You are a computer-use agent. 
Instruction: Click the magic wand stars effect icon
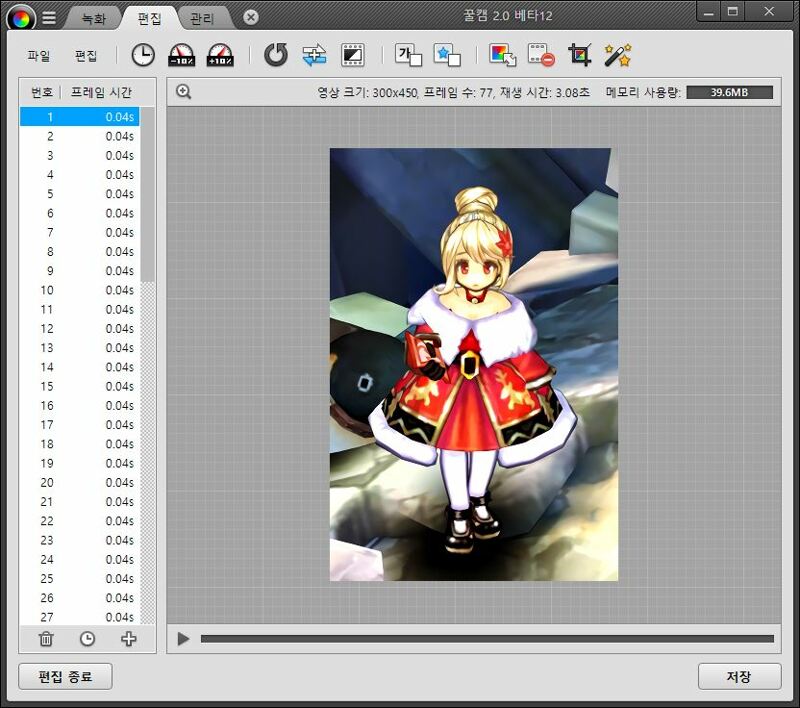click(618, 55)
